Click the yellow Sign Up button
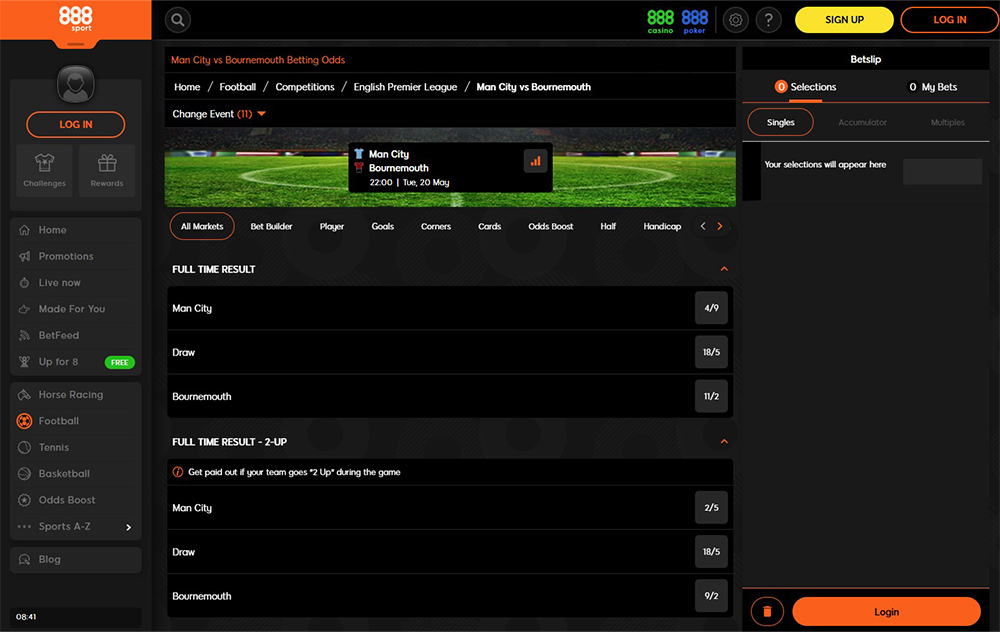The width and height of the screenshot is (1000, 632). (x=844, y=20)
